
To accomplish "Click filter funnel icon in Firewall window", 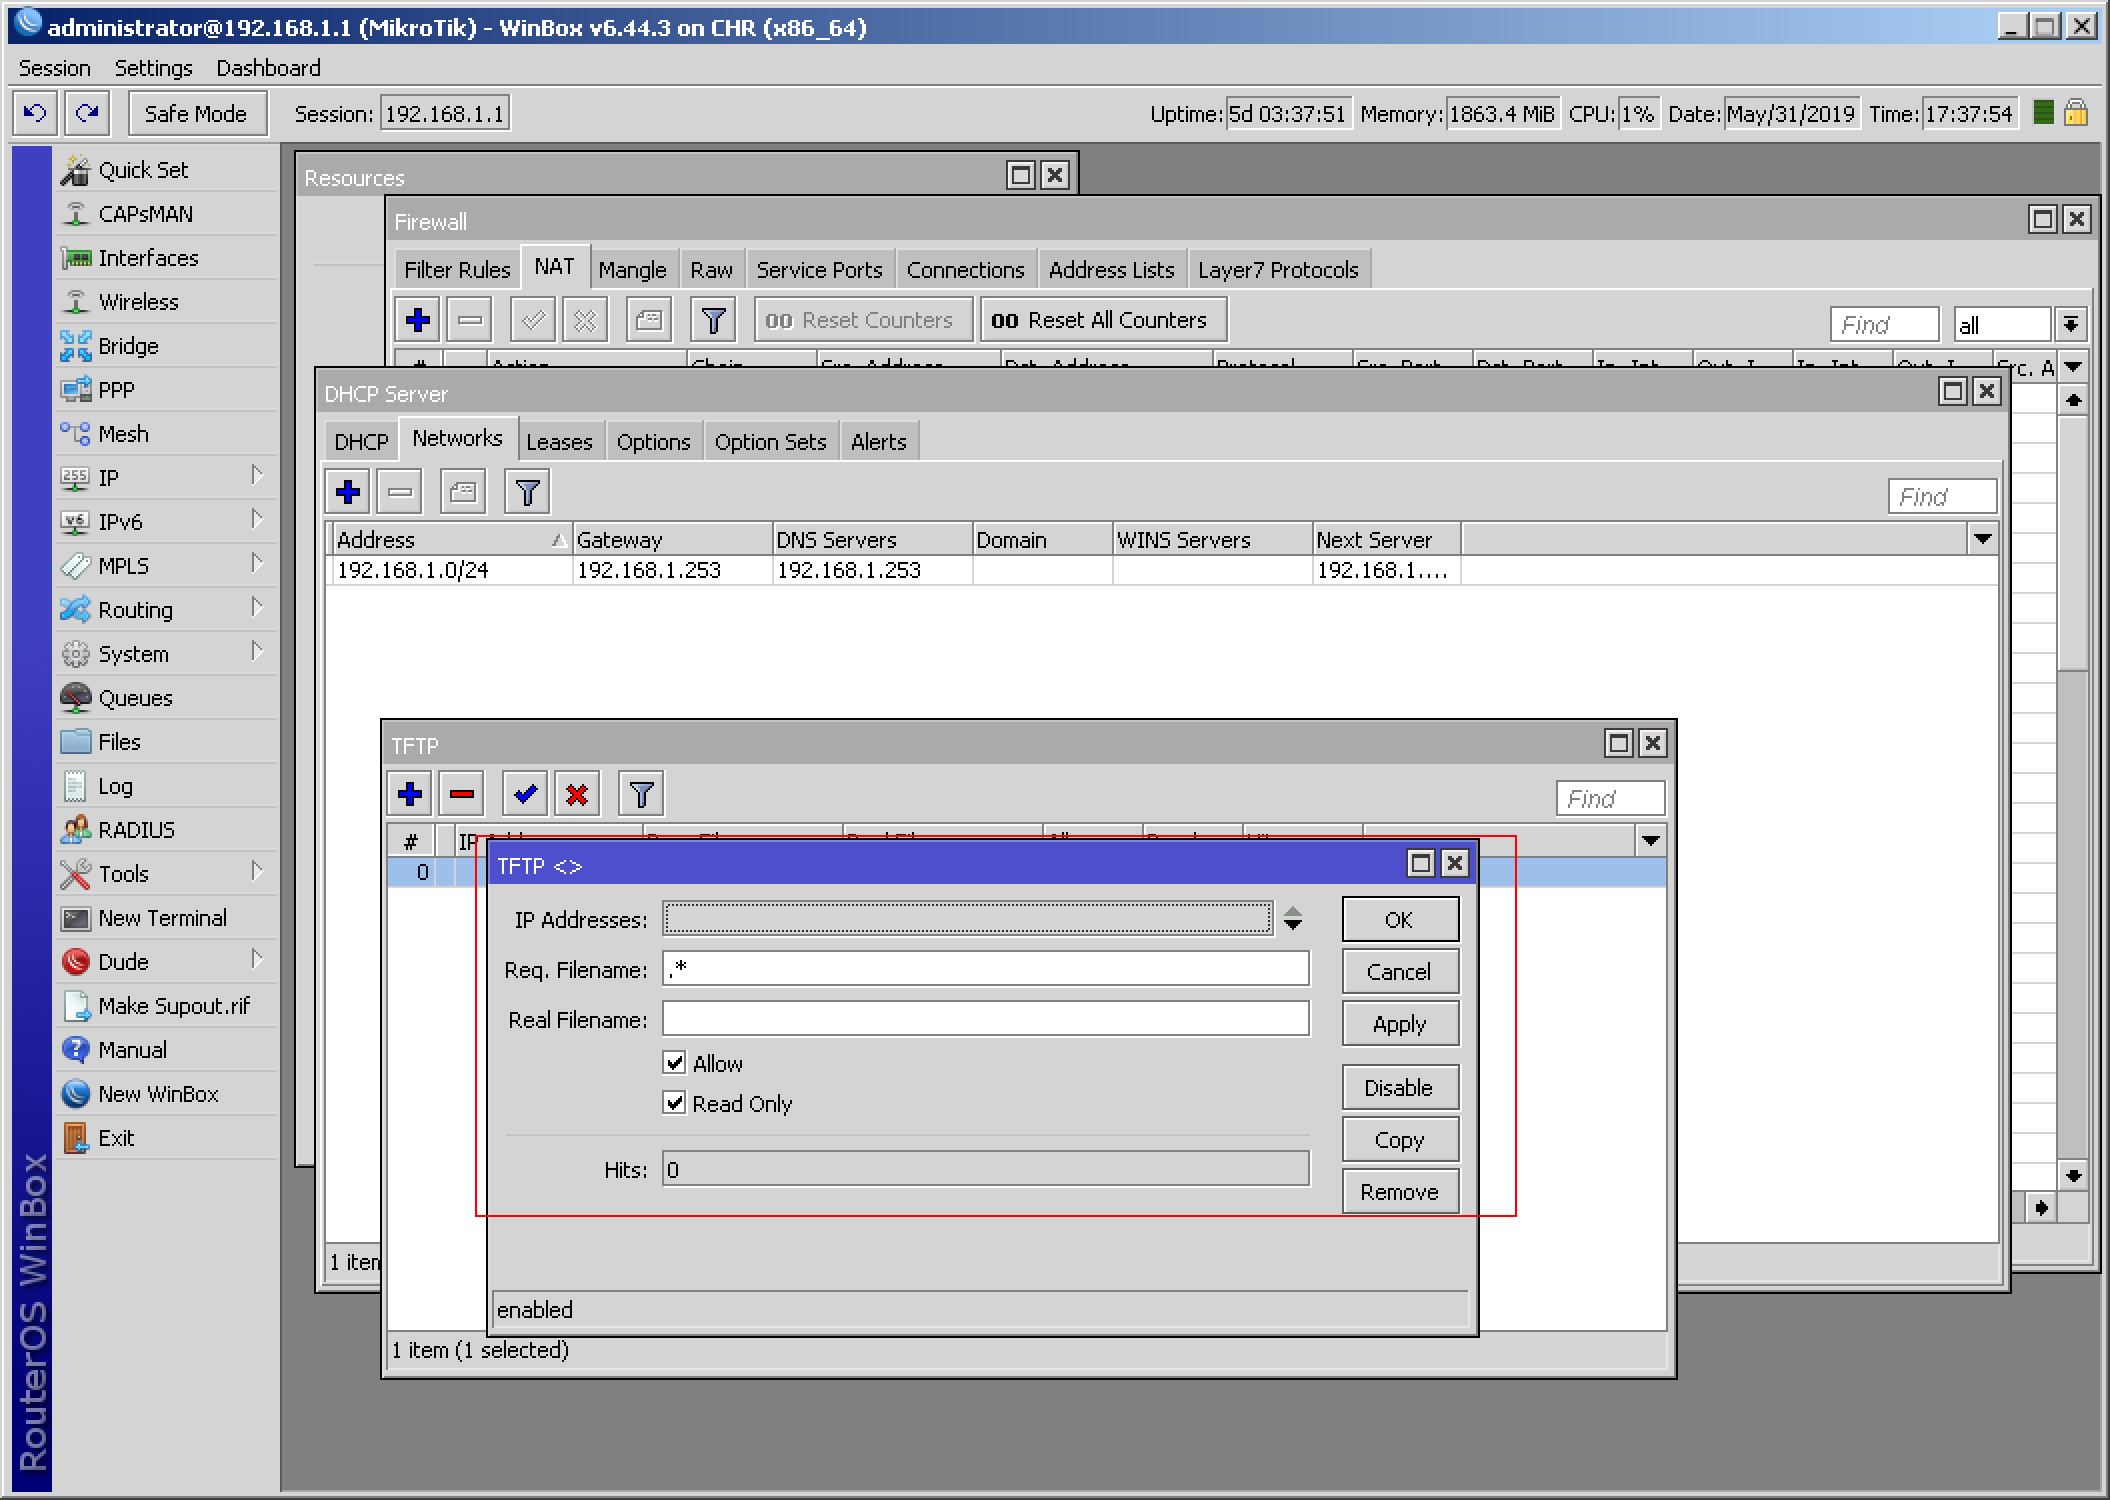I will [x=713, y=320].
